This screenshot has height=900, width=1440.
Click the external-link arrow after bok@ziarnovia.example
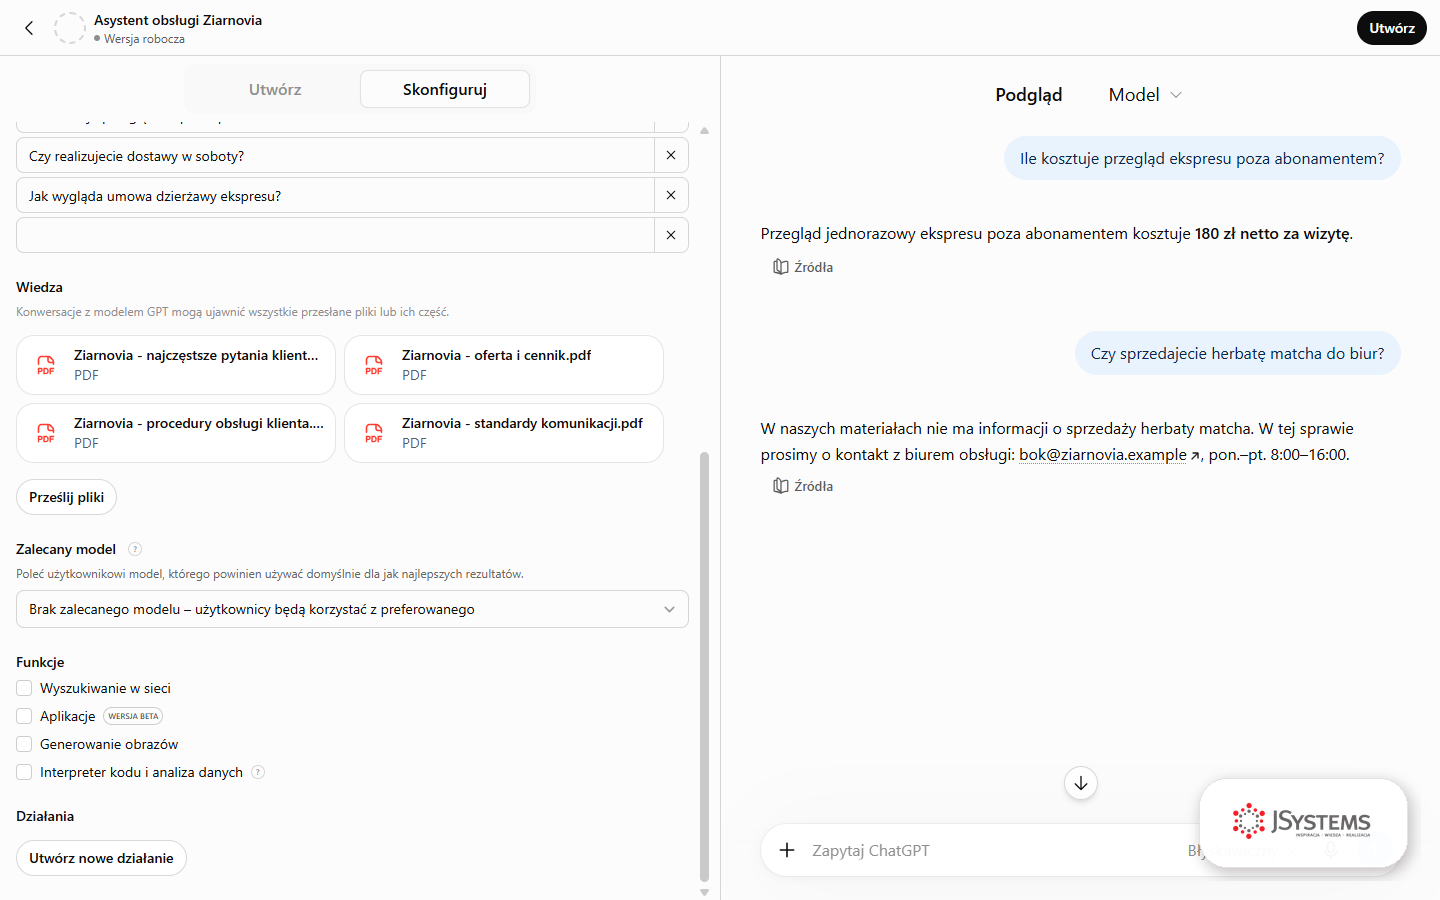[x=1195, y=455]
